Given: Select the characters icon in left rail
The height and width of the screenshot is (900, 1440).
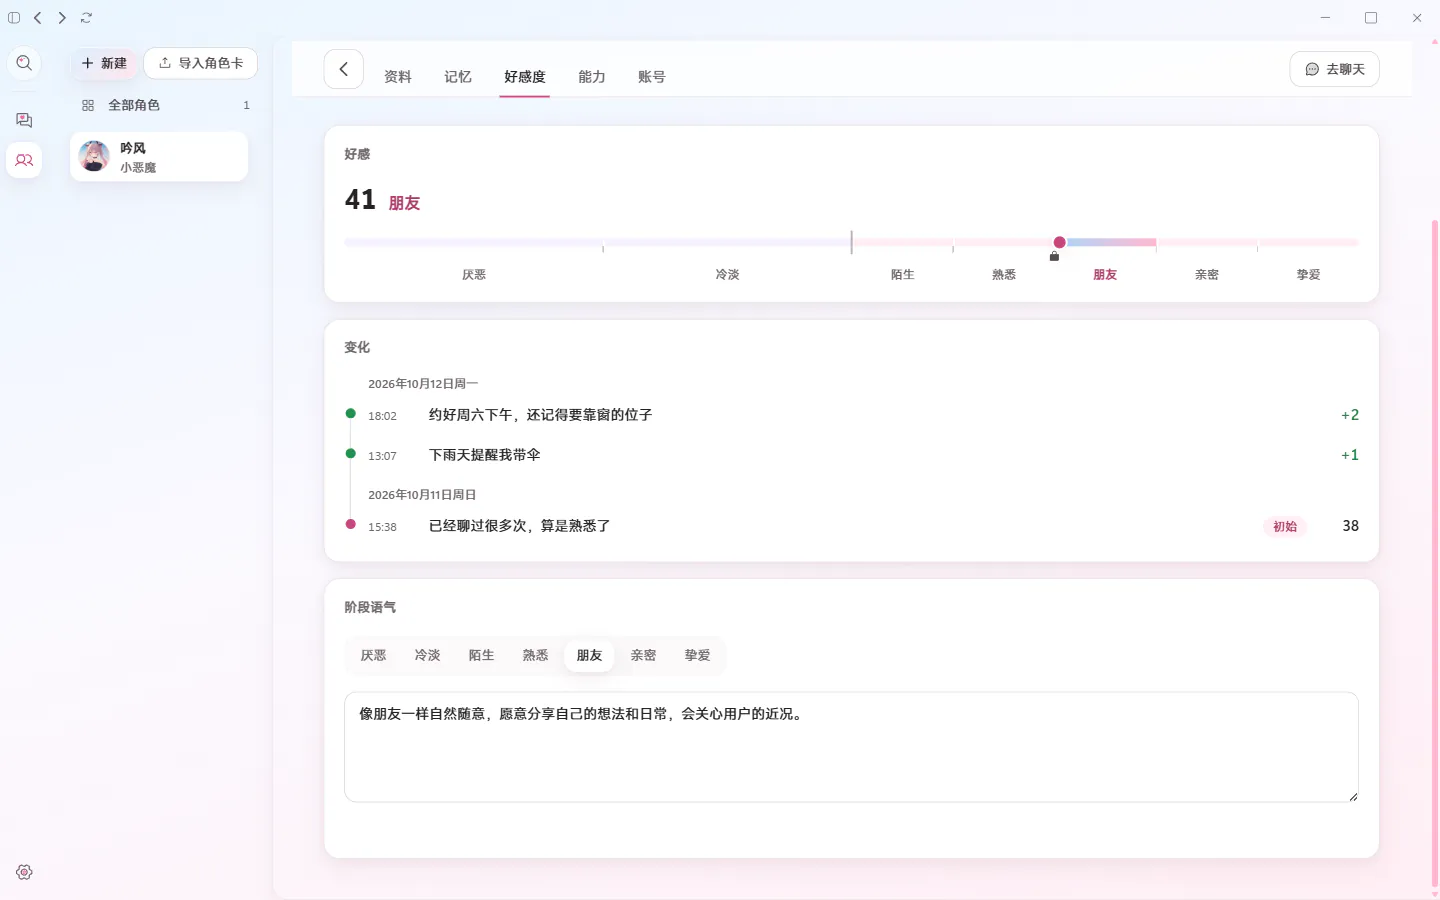Looking at the screenshot, I should click(24, 160).
